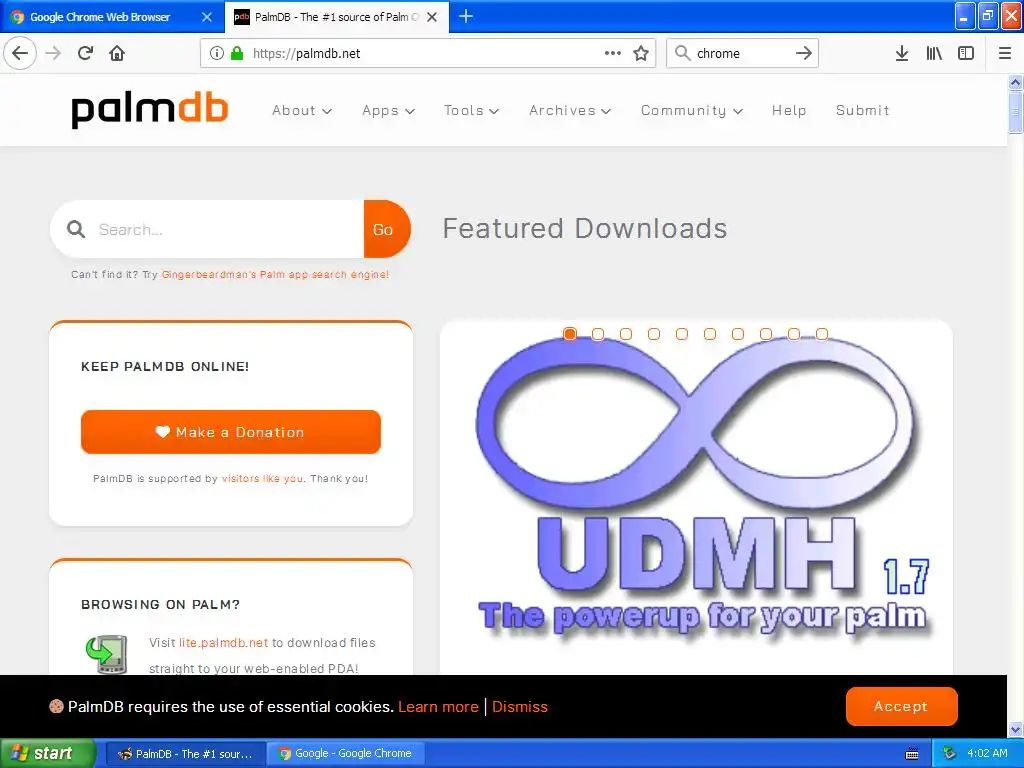Screen dimensions: 1024x768
Task: Click the forward navigation arrow
Action: pos(53,53)
